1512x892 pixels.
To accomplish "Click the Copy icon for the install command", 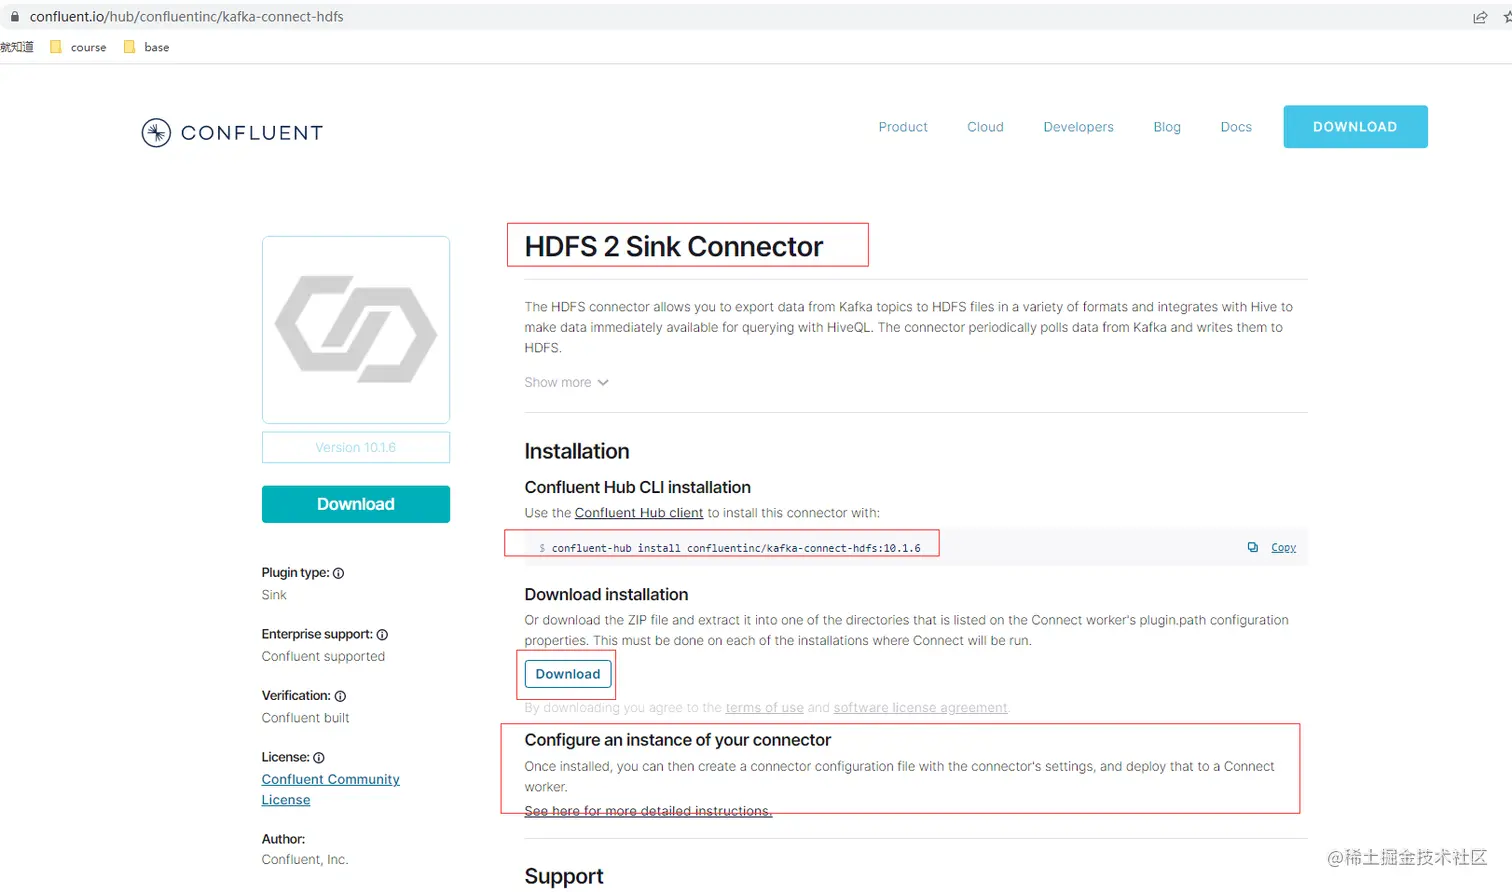I will click(1253, 547).
